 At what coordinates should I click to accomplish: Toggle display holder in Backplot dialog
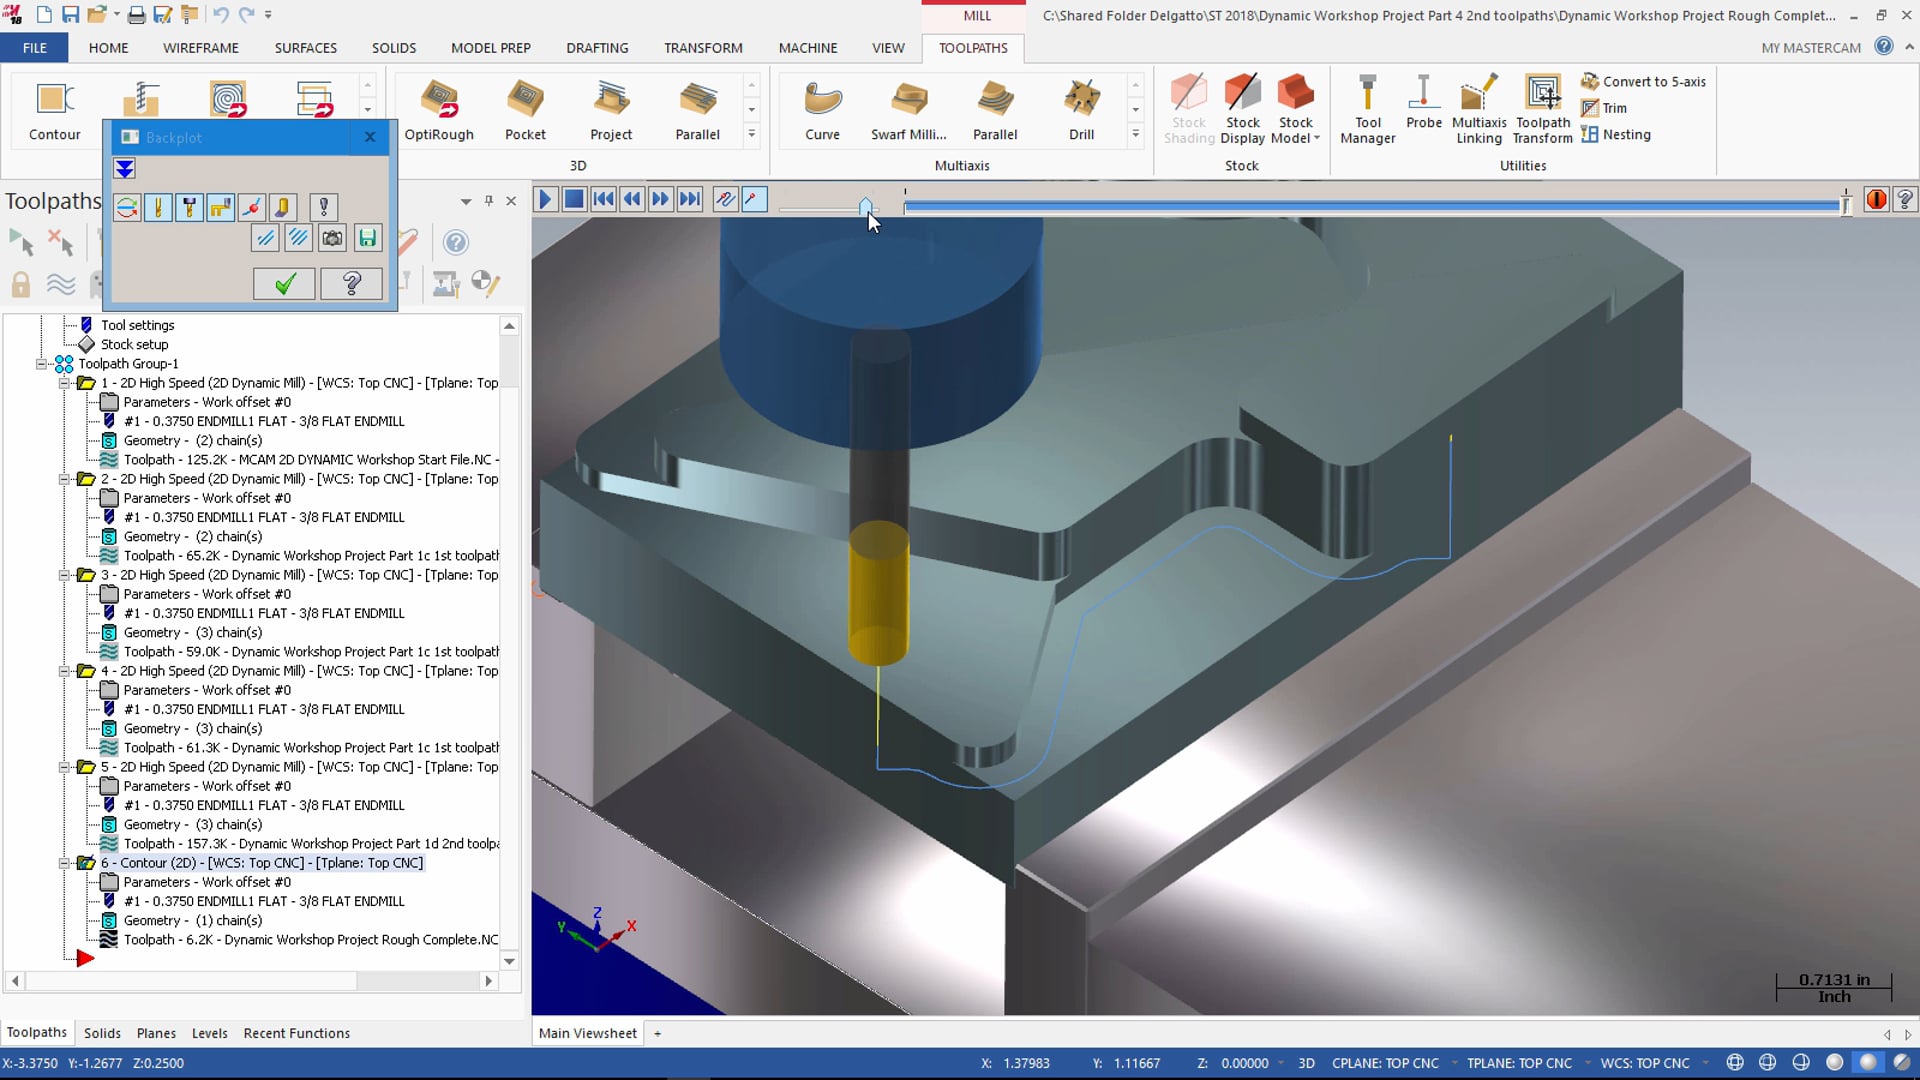click(189, 207)
